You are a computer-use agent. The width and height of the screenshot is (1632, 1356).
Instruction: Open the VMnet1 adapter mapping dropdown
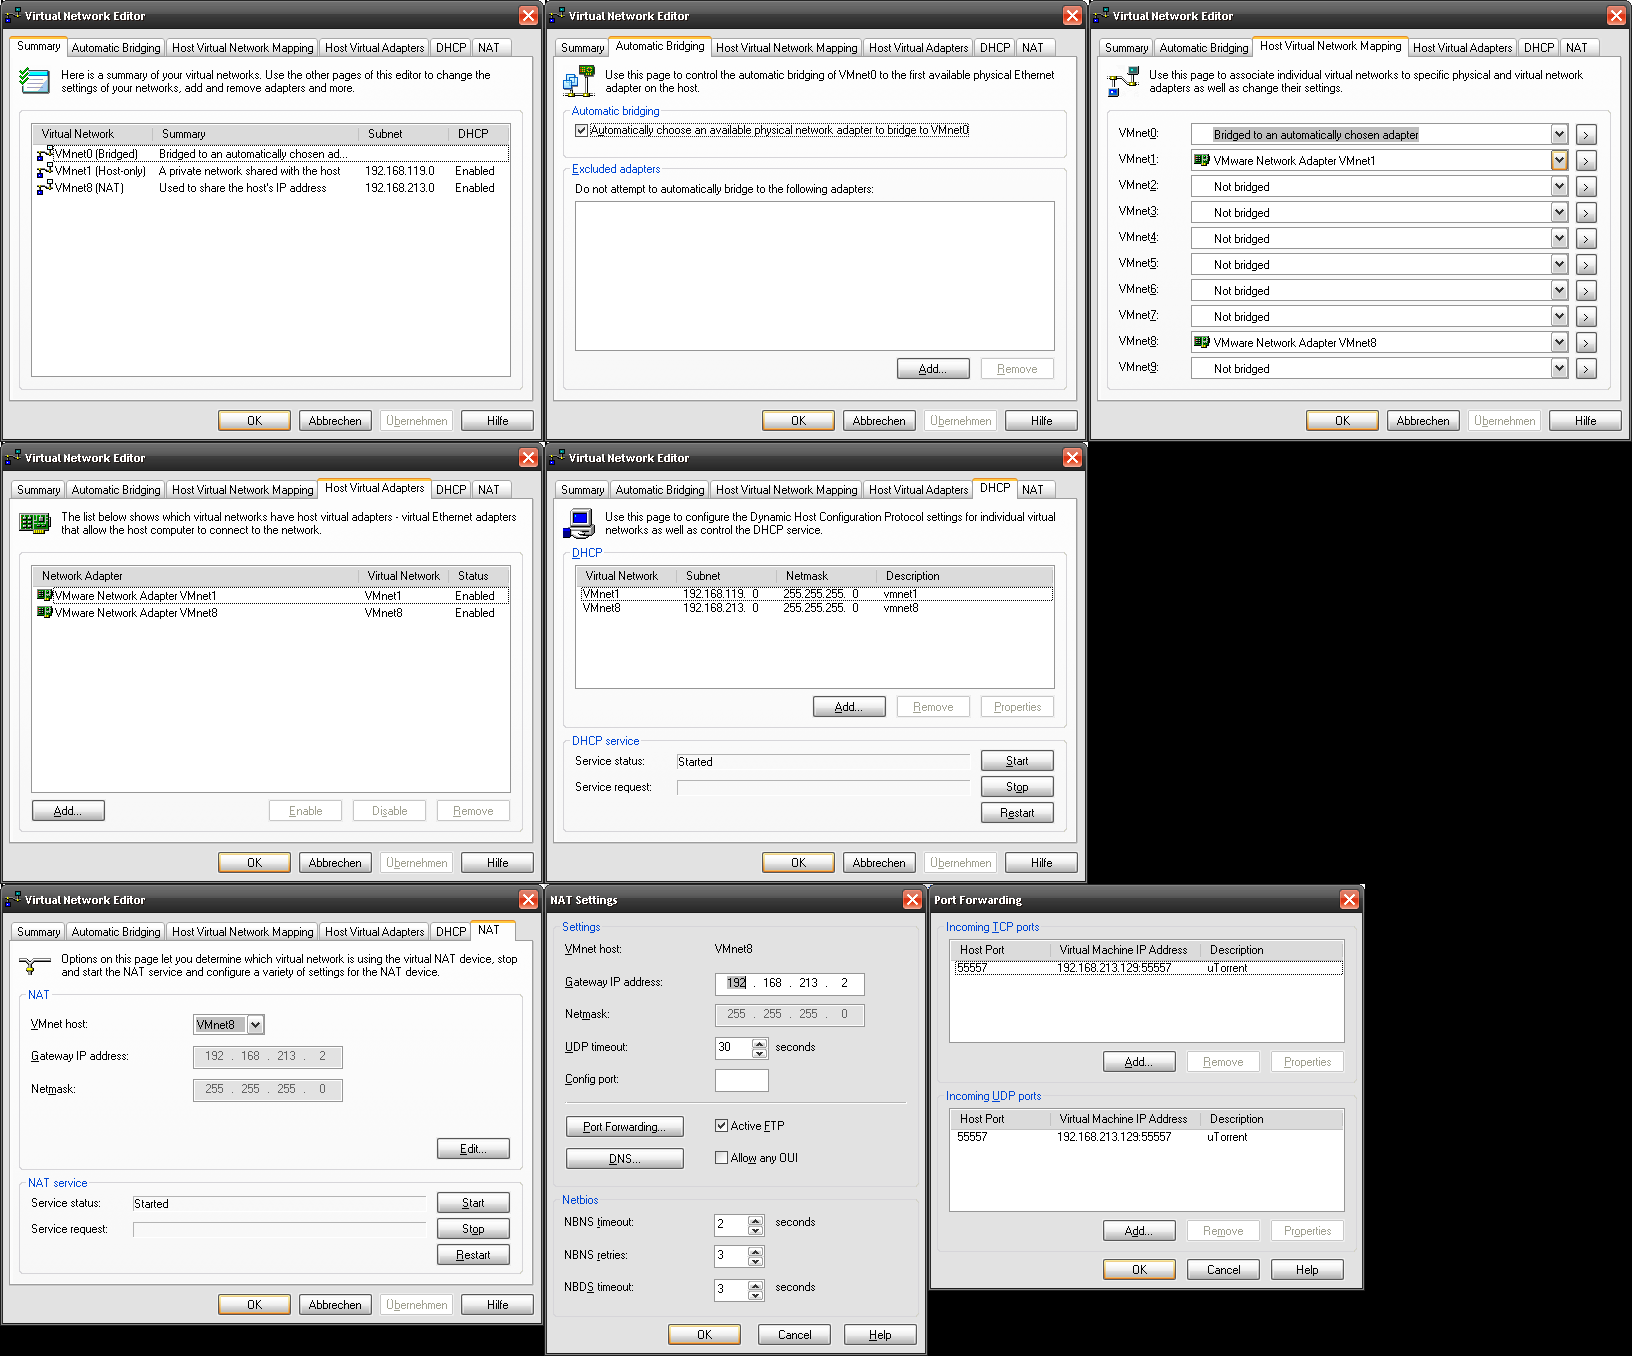pos(1559,160)
